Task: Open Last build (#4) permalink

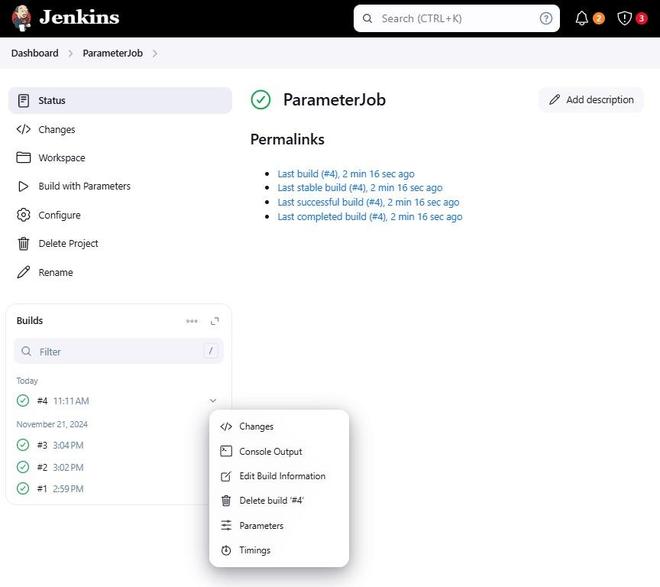Action: (346, 174)
